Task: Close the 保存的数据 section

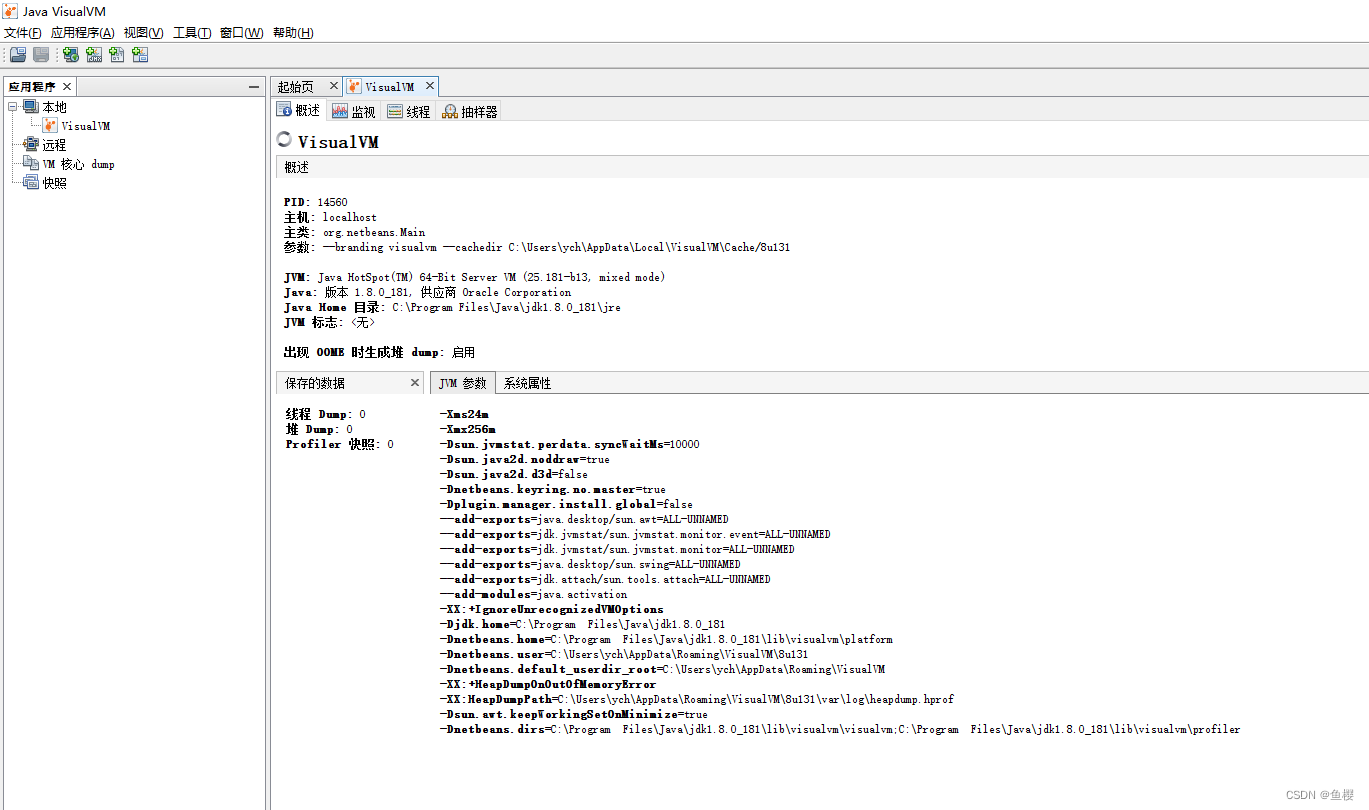Action: point(415,383)
